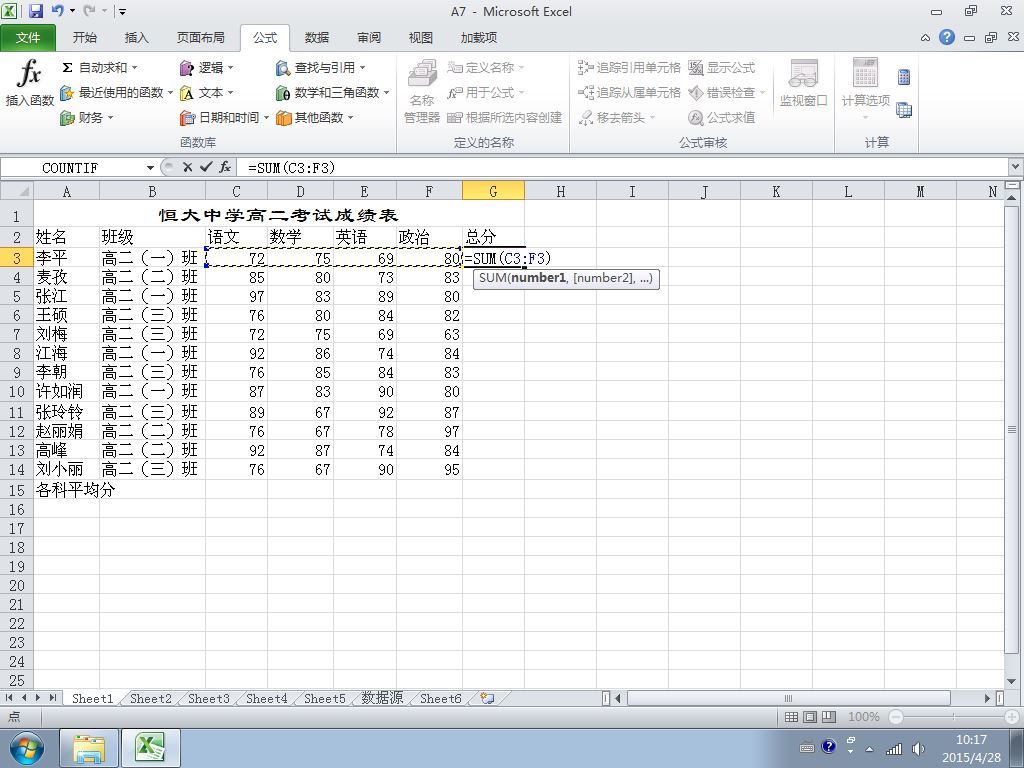This screenshot has height=768, width=1024.
Task: Switch to the Page Layout (页面布局) tab
Action: pos(200,38)
